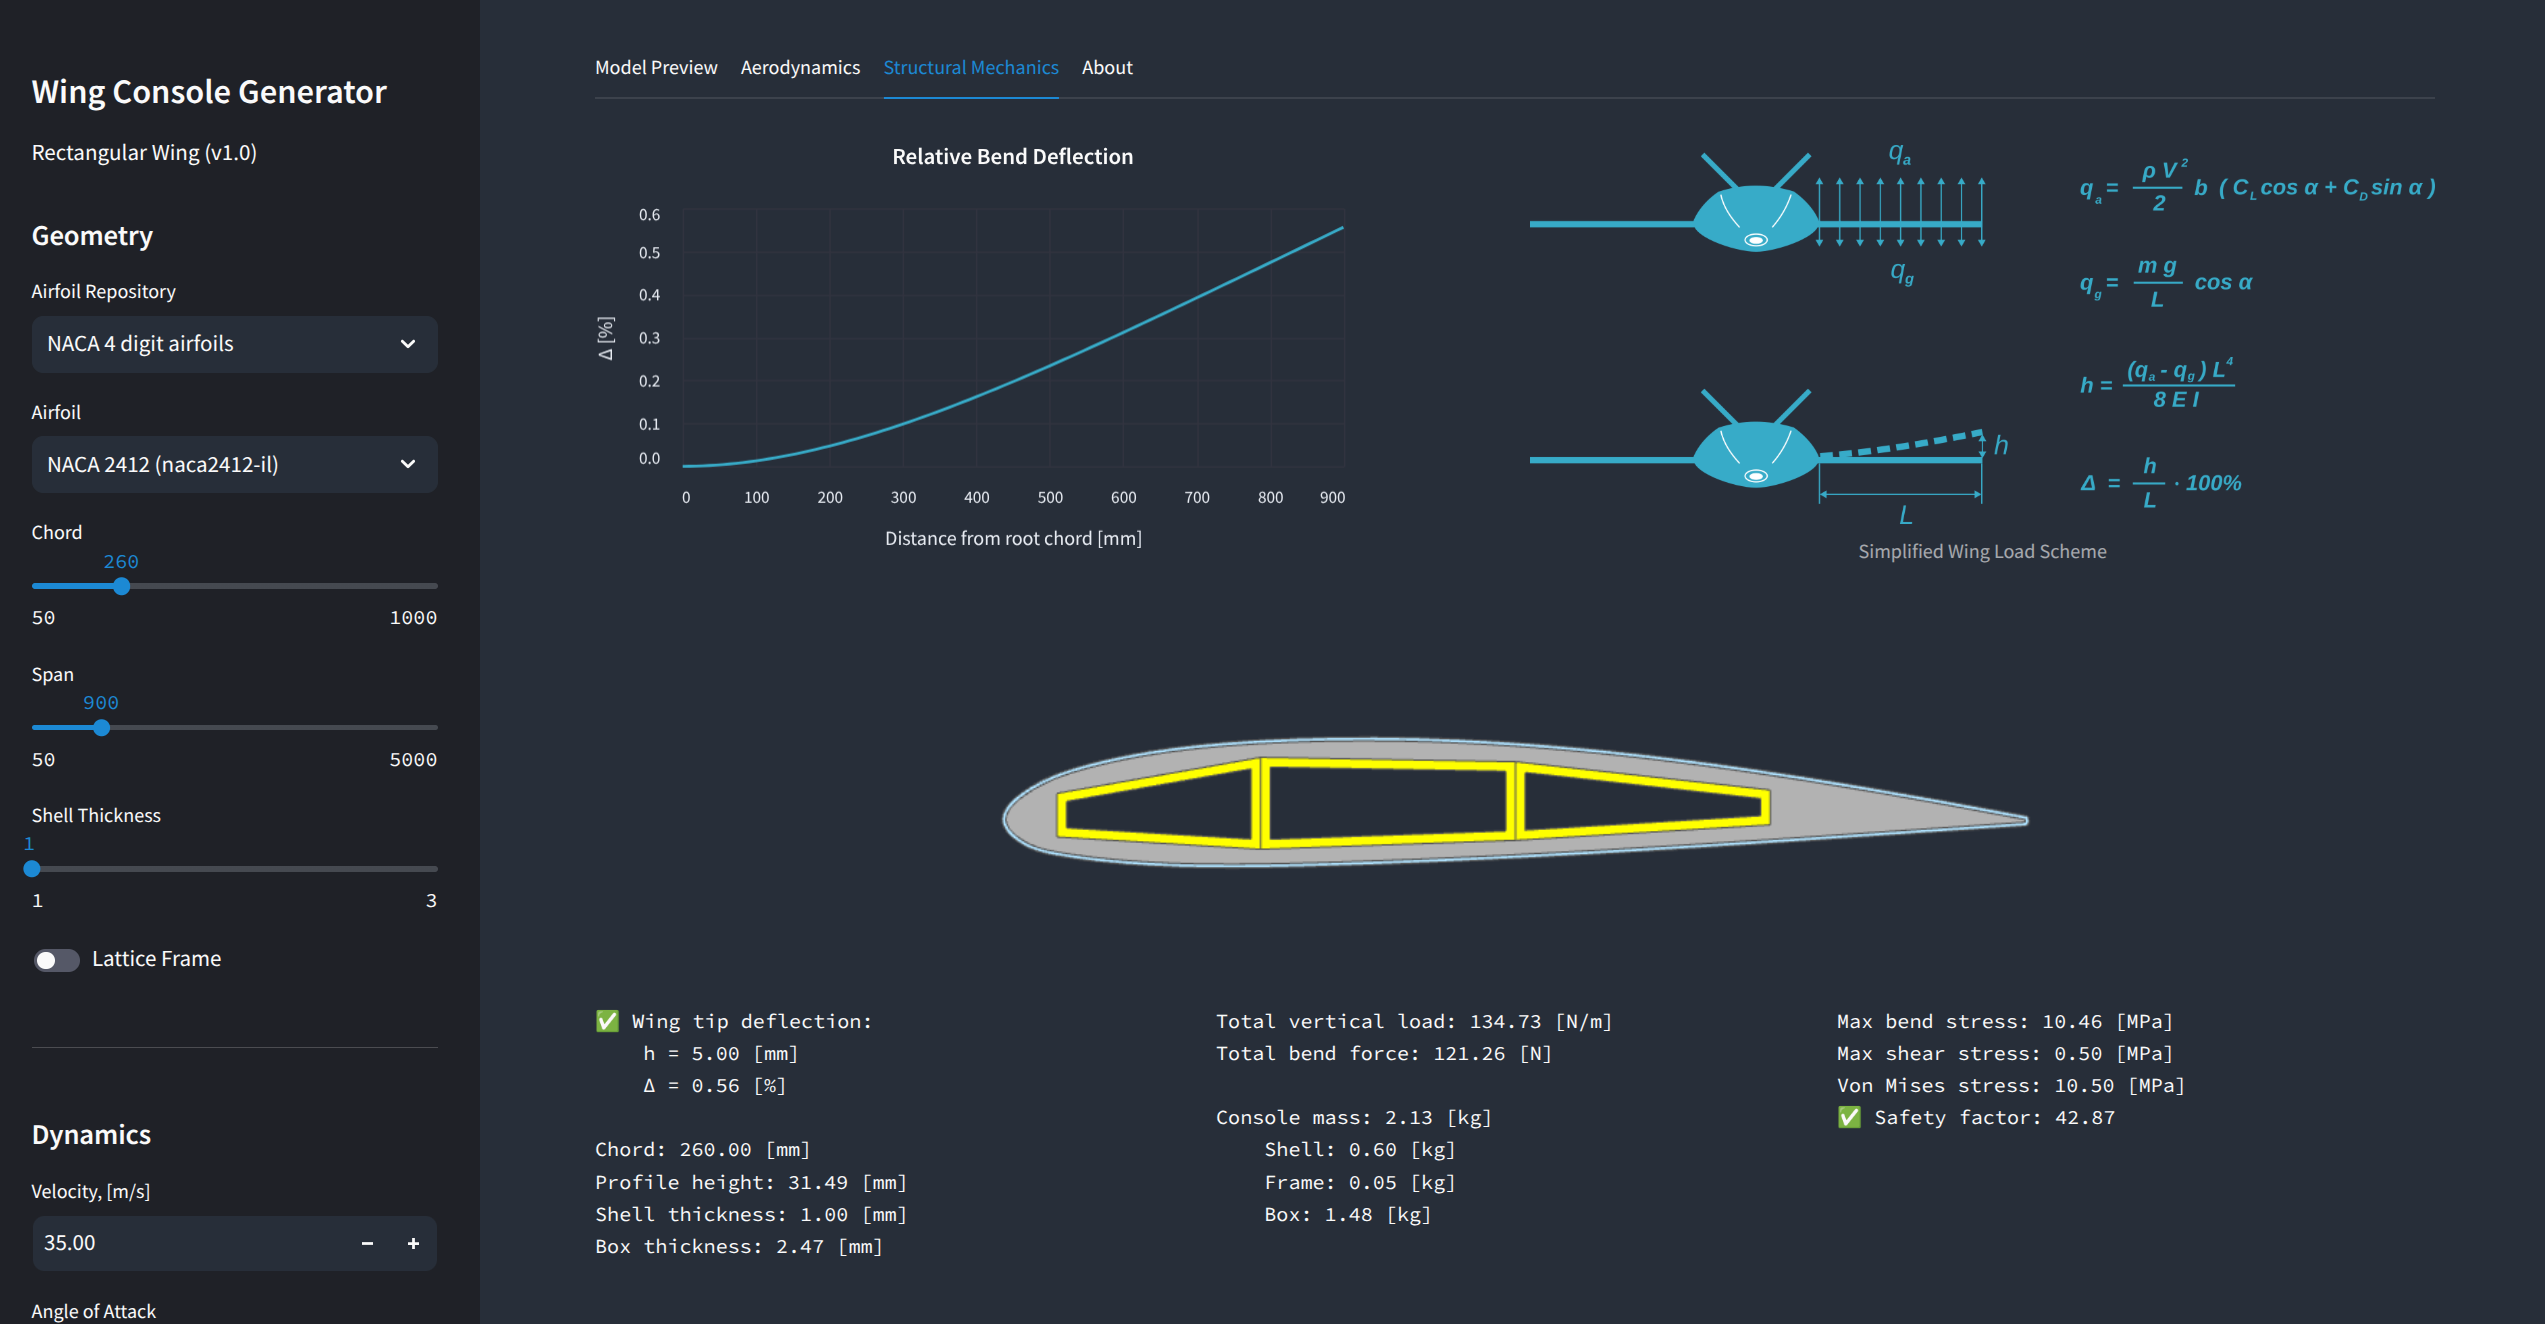Click the Span slider handle

pyautogui.click(x=101, y=727)
